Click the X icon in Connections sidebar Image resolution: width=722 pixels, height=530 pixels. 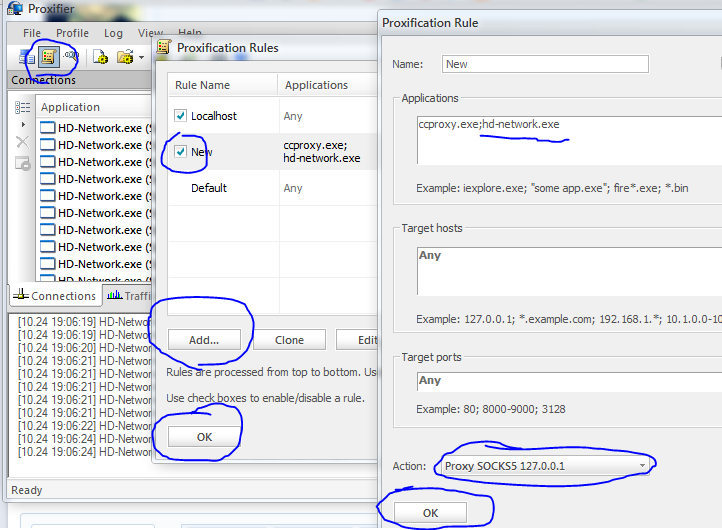(x=23, y=143)
